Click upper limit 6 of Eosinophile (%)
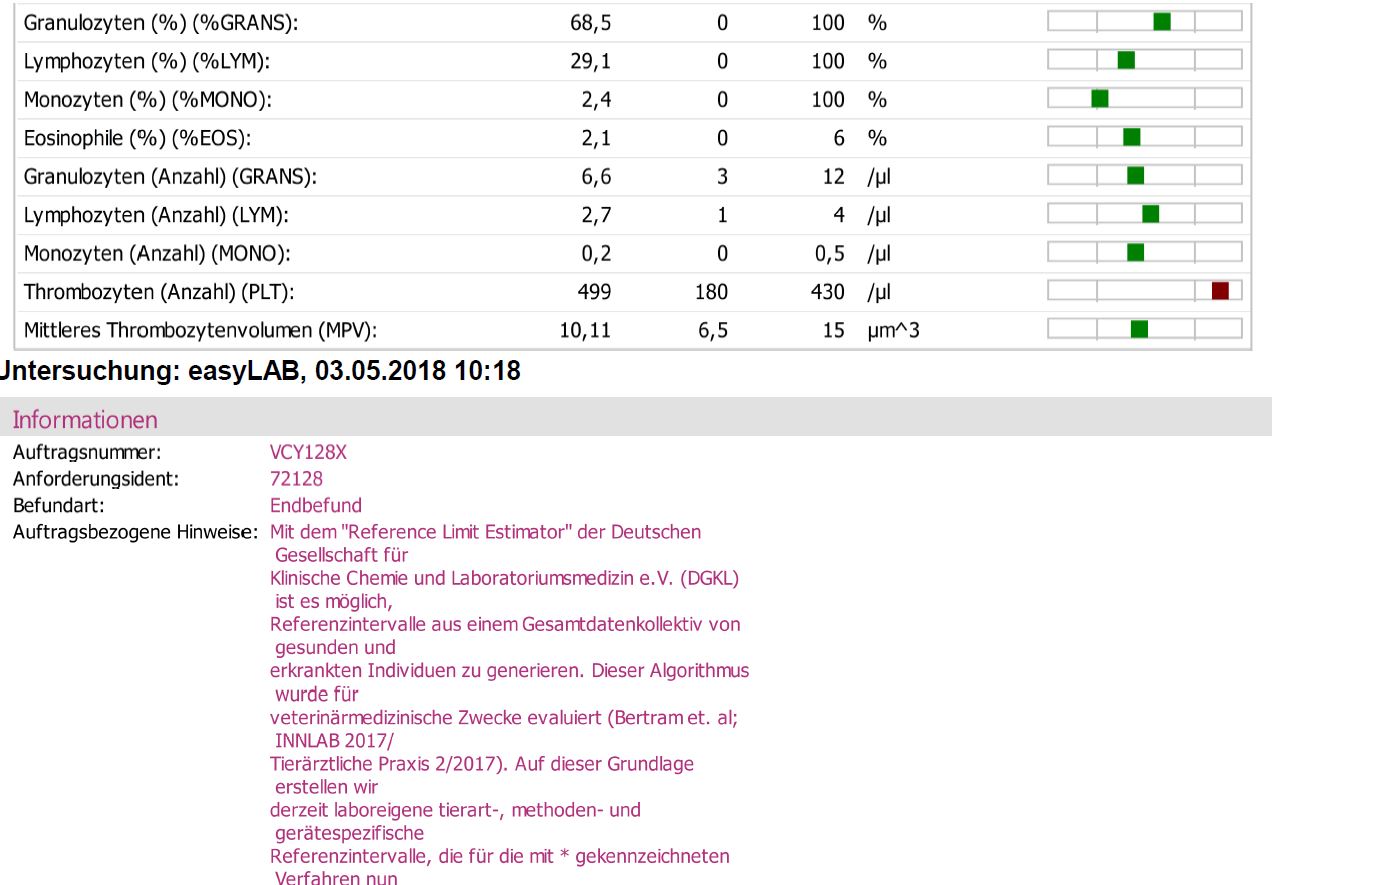This screenshot has width=1392, height=885. pyautogui.click(x=839, y=139)
